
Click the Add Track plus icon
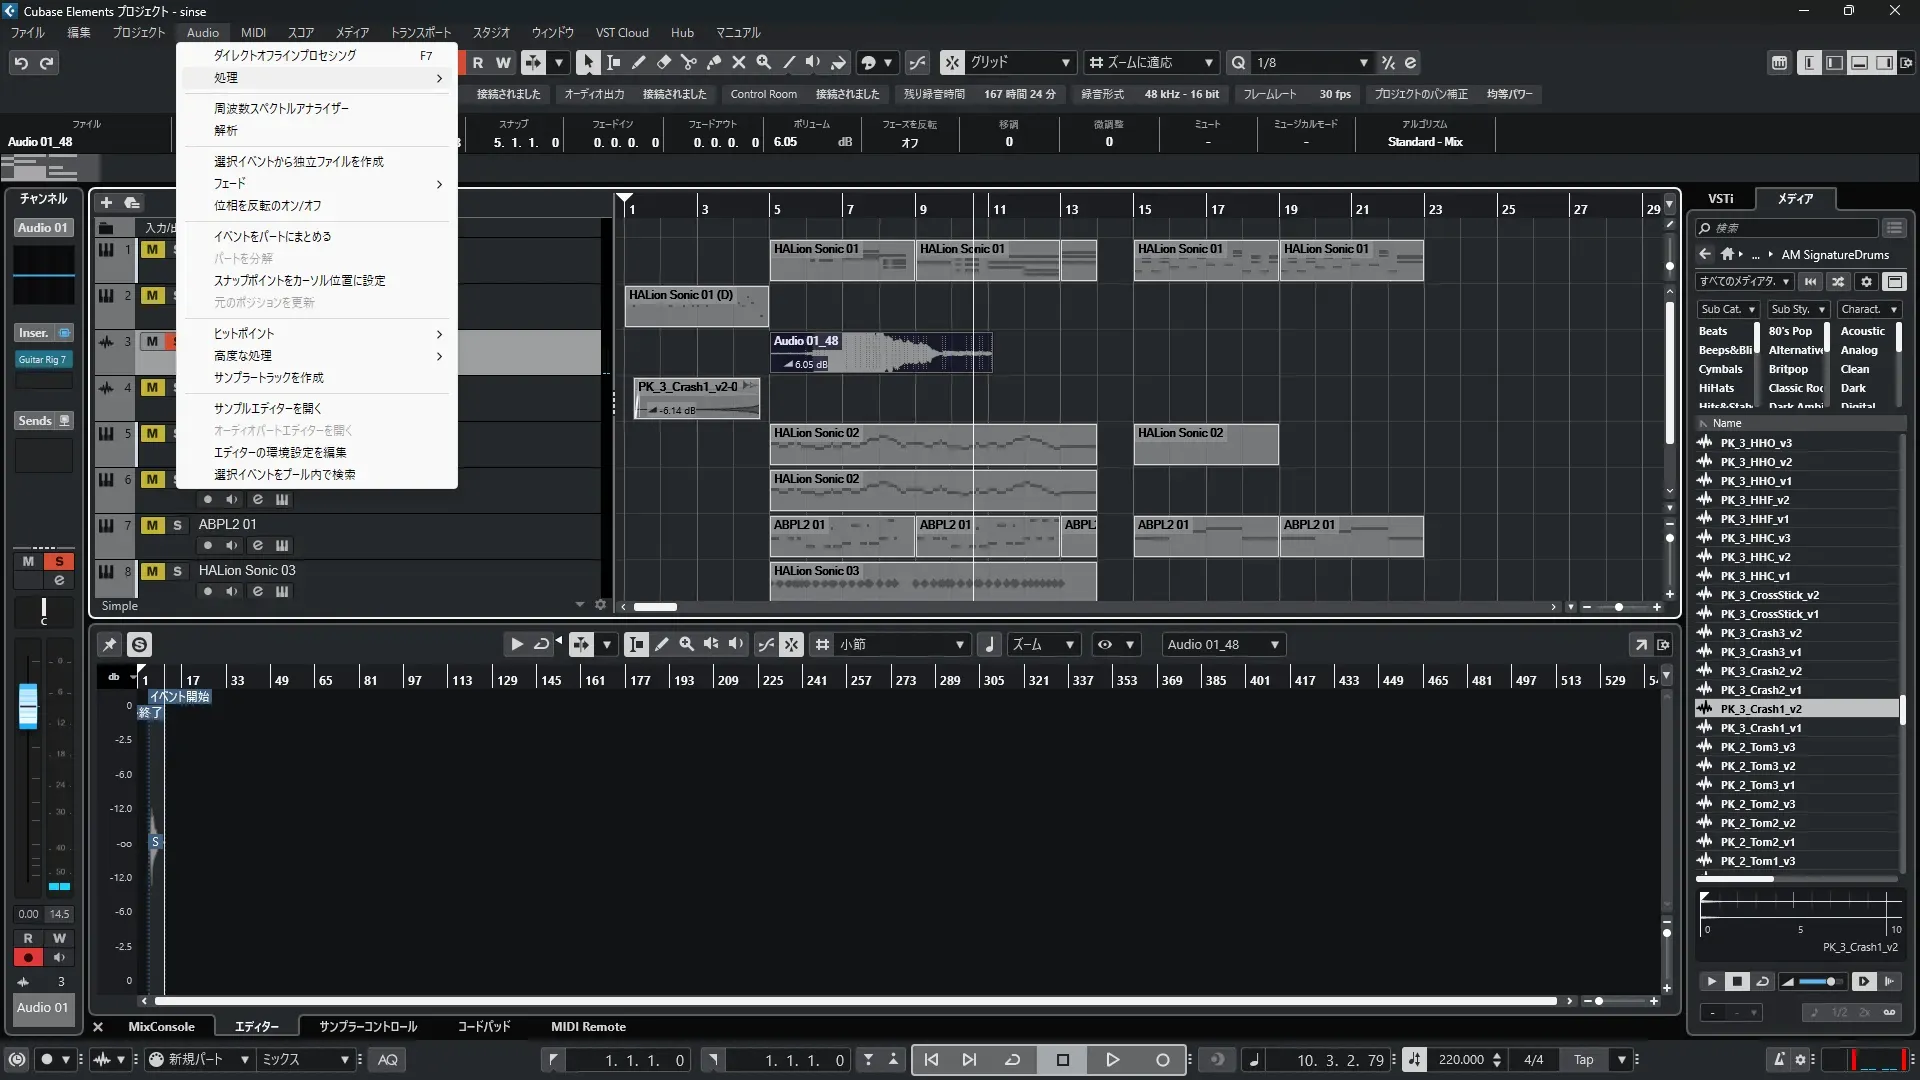(106, 202)
